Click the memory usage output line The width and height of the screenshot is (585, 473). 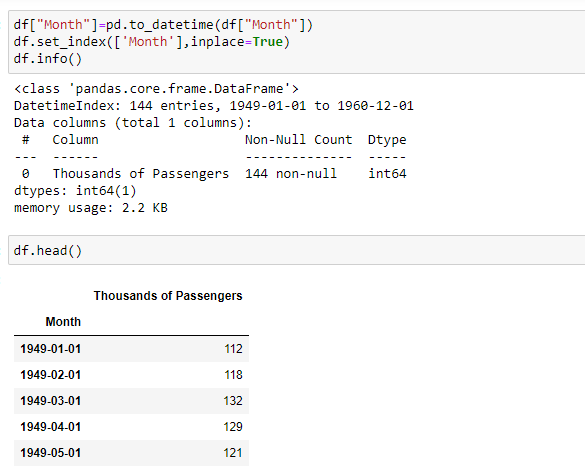point(91,208)
